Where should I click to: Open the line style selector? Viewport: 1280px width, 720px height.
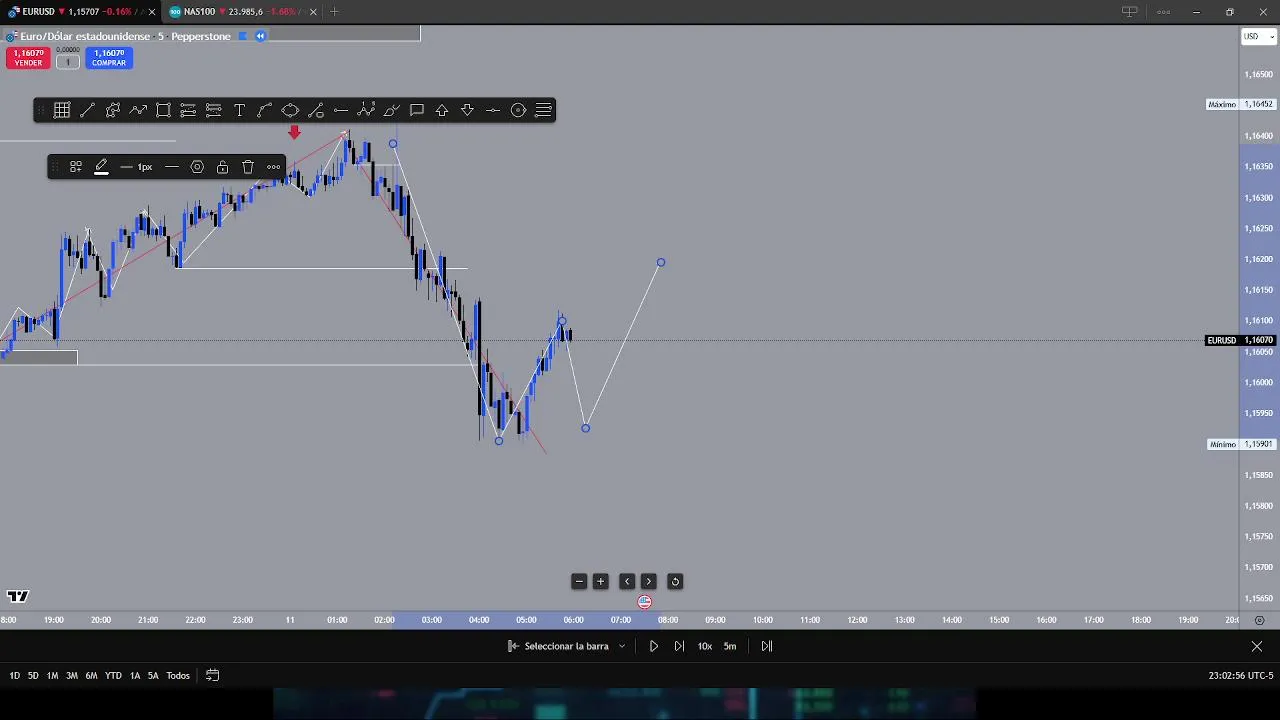(x=172, y=167)
